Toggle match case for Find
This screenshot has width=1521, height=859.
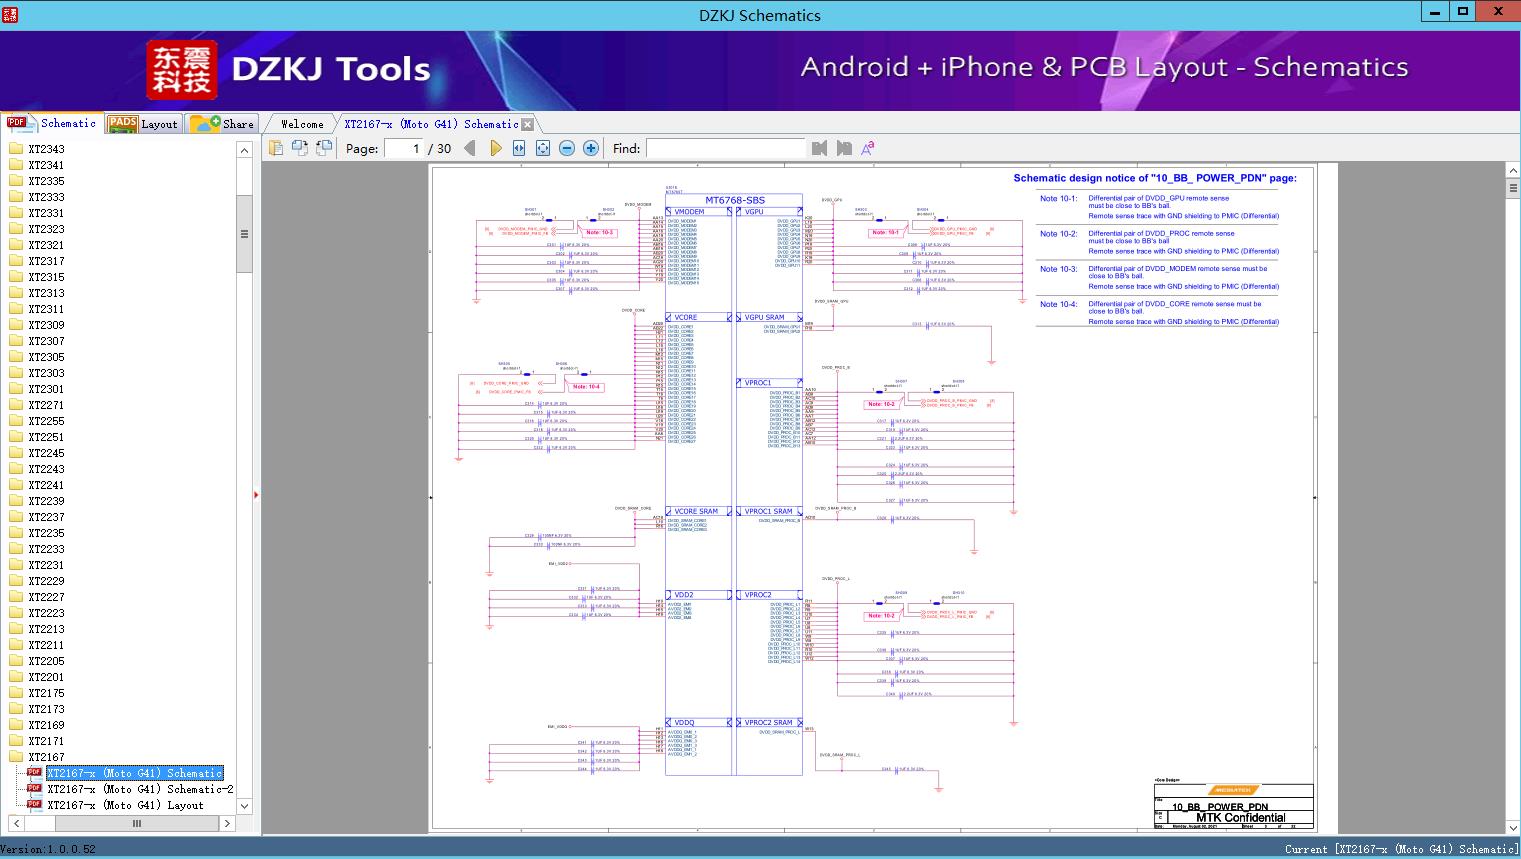pos(868,148)
